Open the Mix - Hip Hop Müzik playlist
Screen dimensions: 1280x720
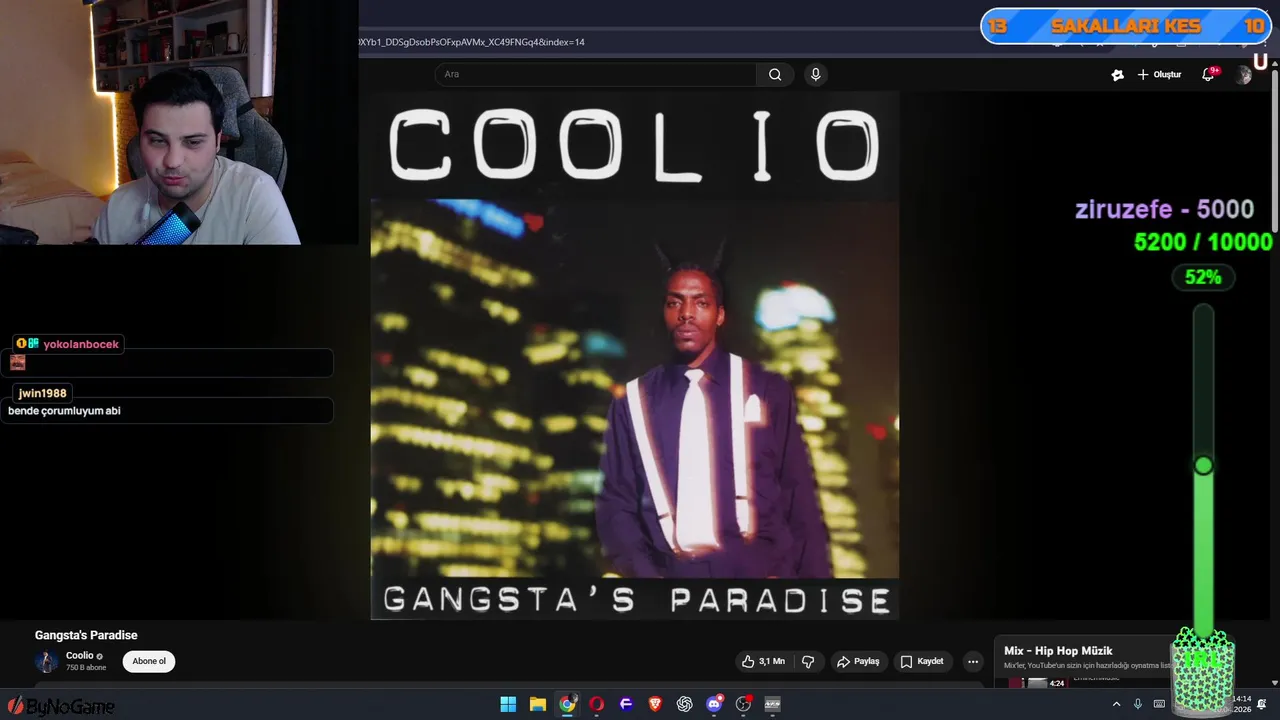pos(1058,651)
